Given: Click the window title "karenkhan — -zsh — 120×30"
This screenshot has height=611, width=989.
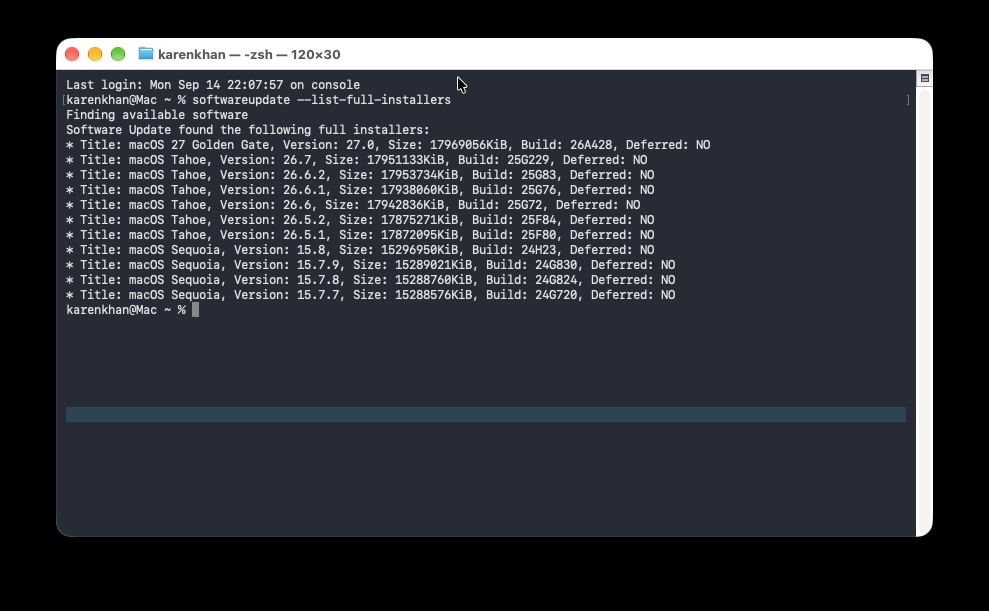Looking at the screenshot, I should click(x=249, y=54).
